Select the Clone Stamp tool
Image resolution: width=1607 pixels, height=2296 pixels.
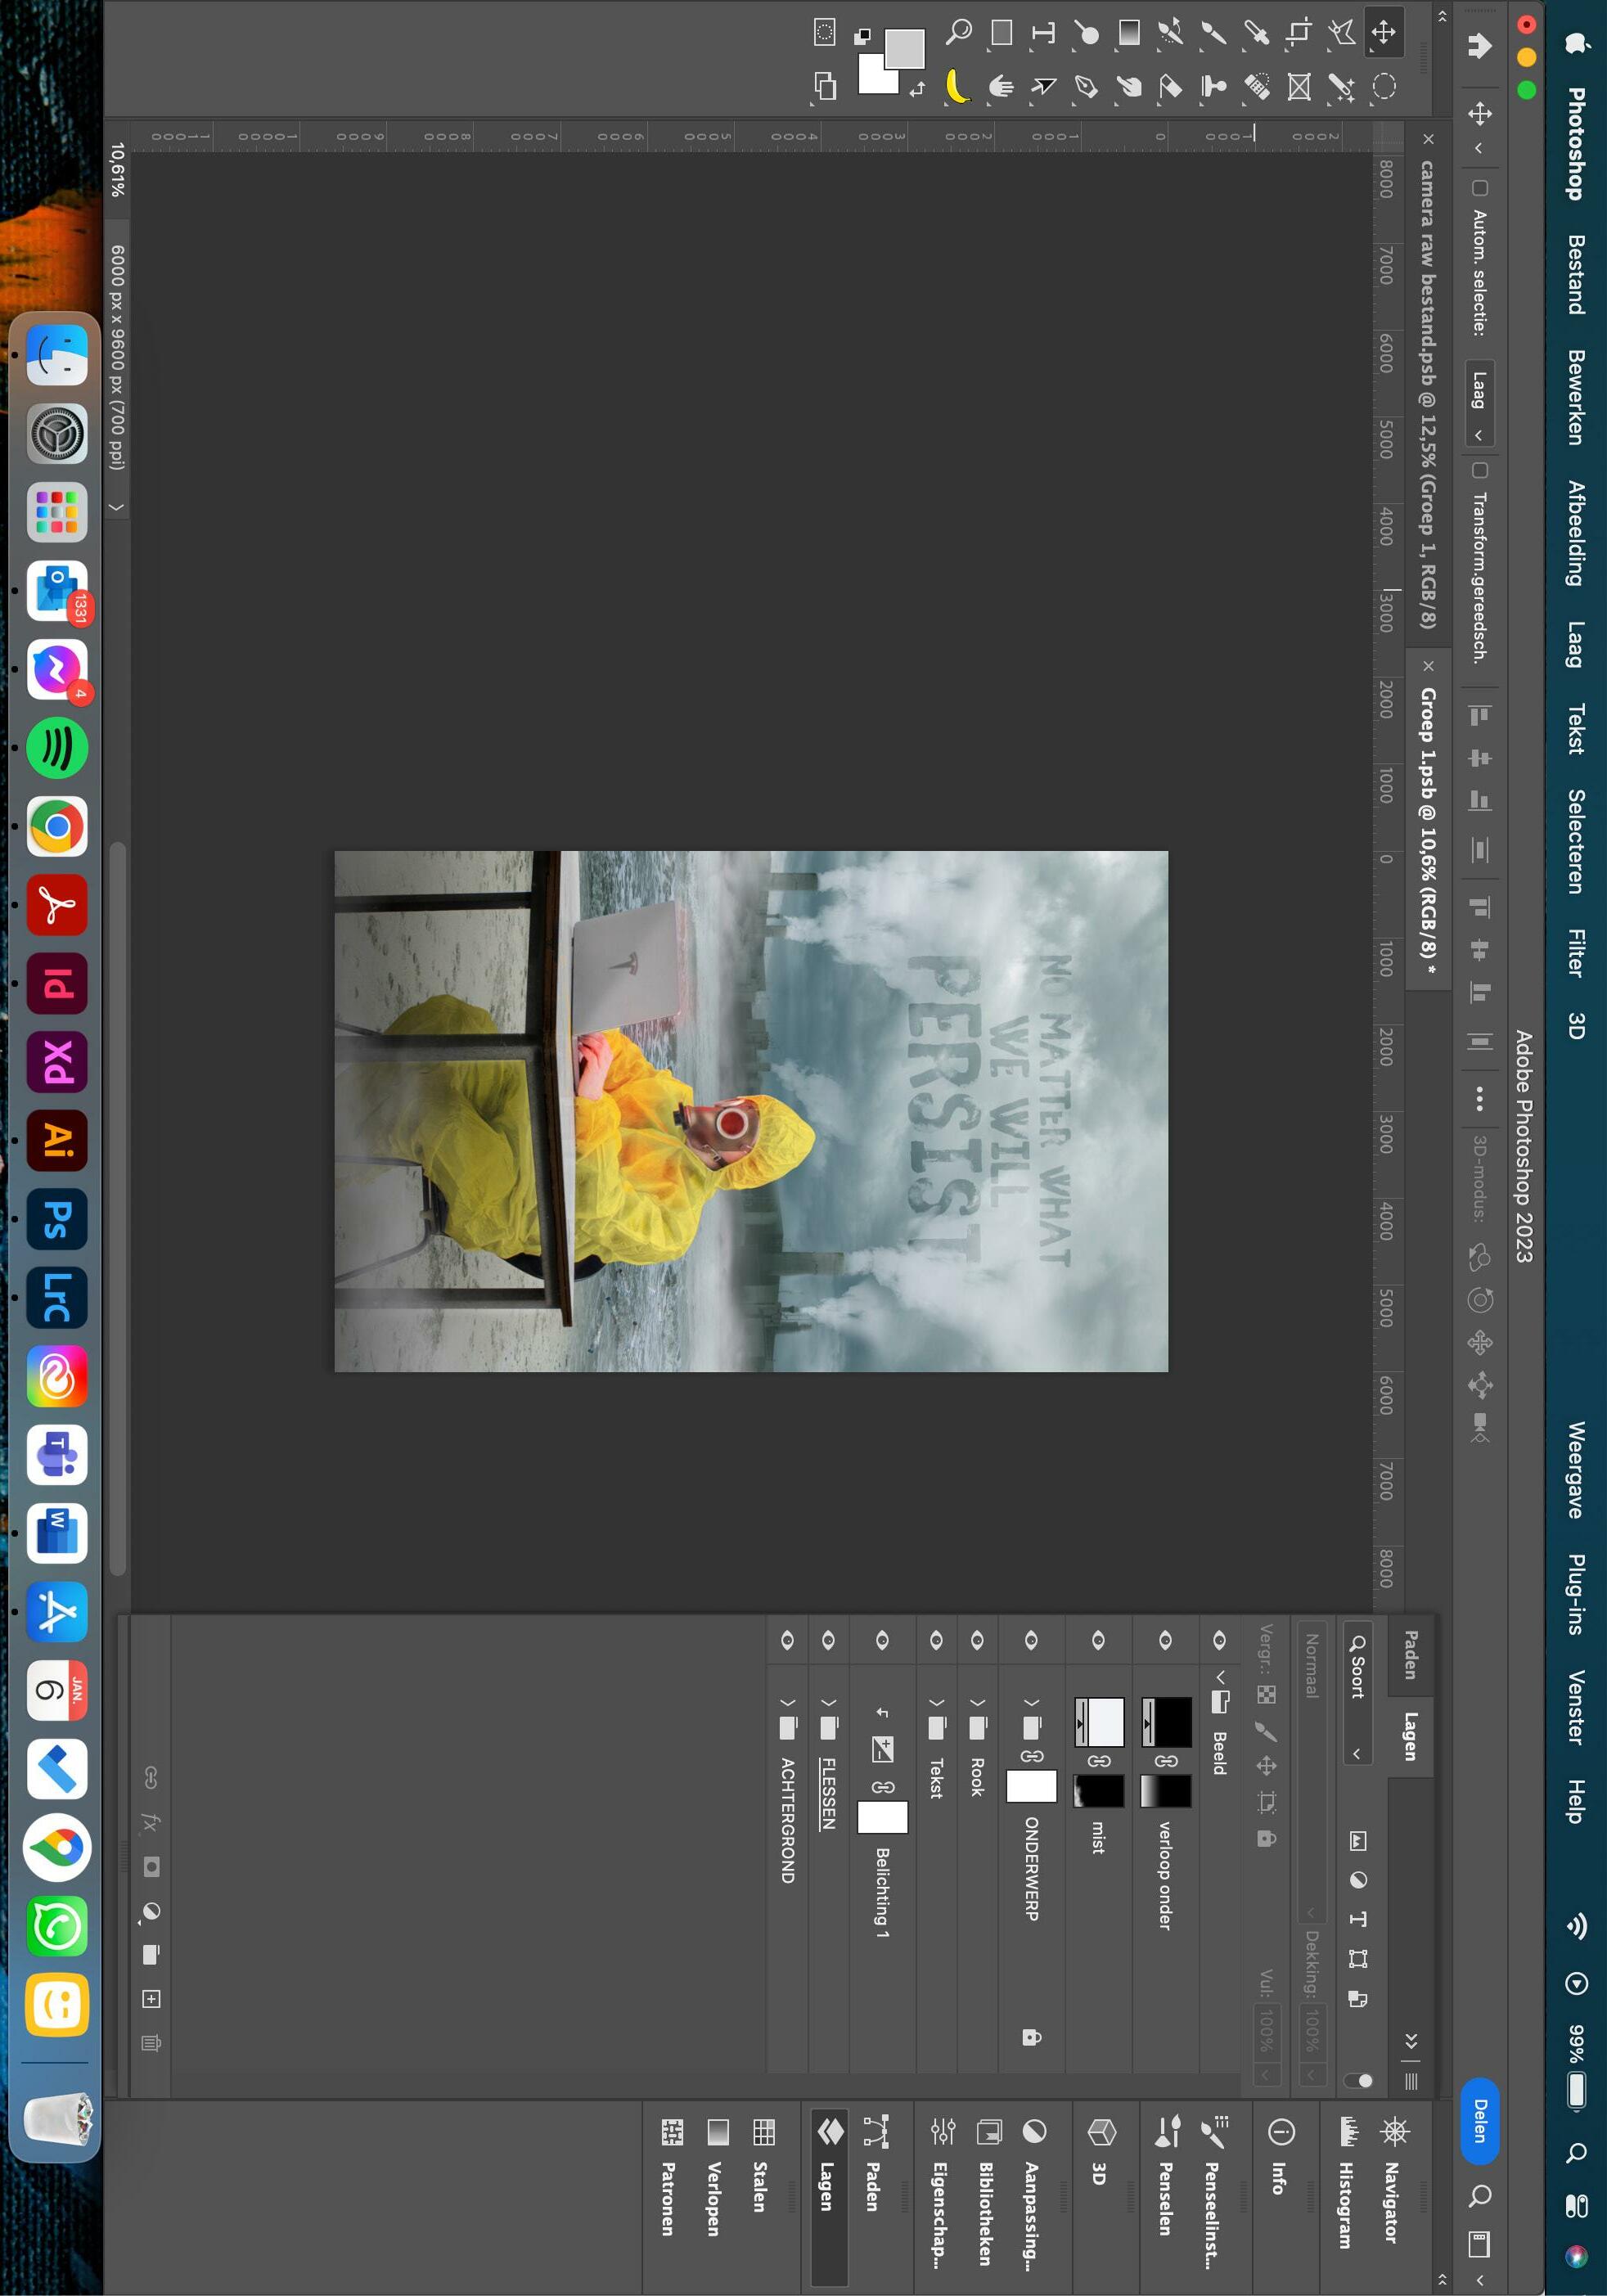point(1213,87)
